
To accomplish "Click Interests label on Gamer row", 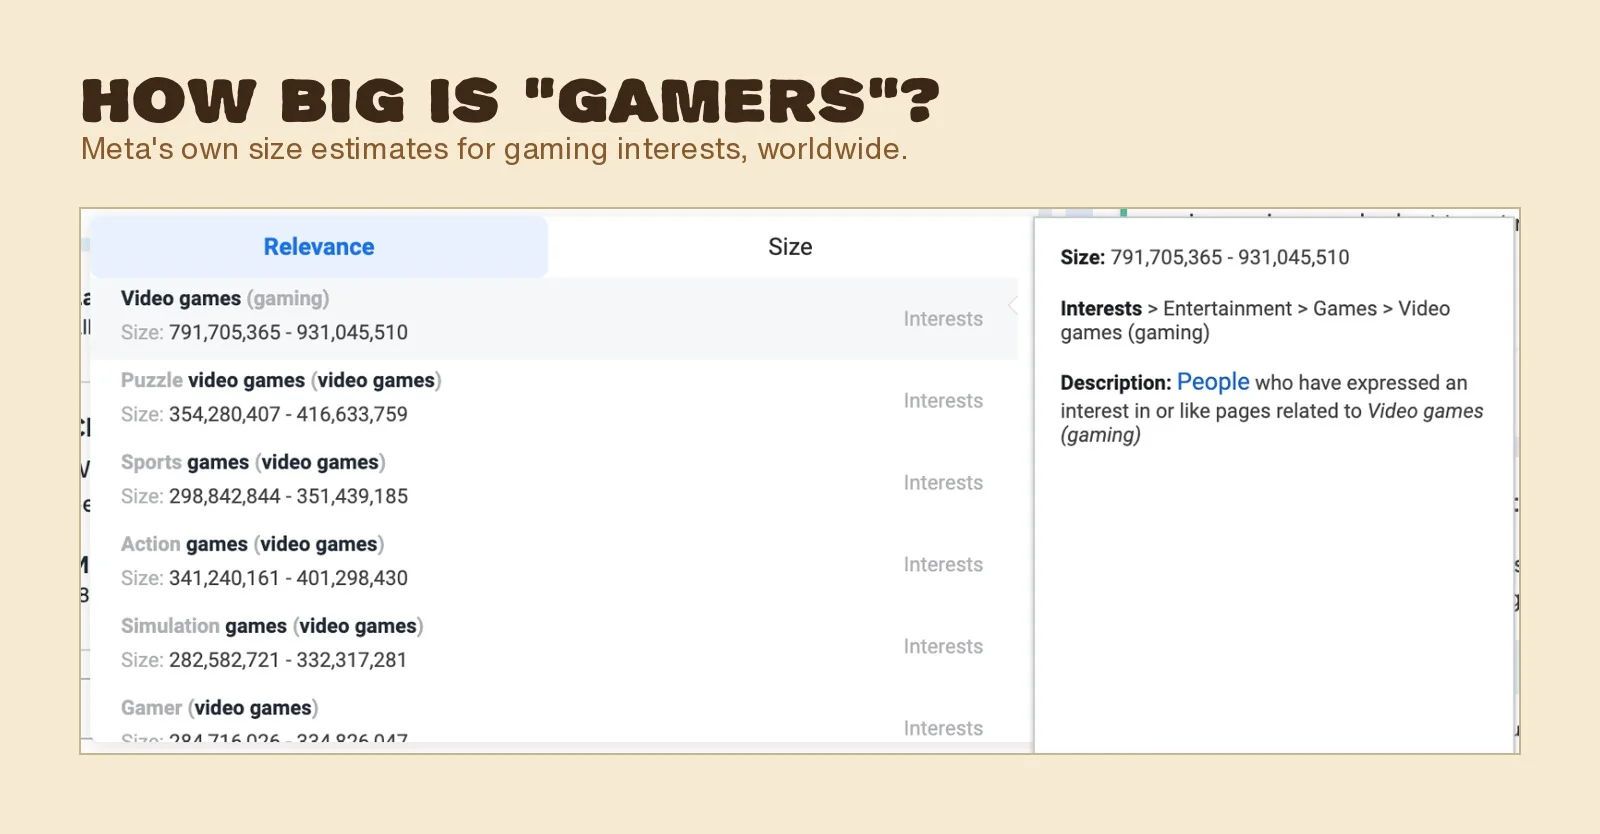I will [x=943, y=729].
